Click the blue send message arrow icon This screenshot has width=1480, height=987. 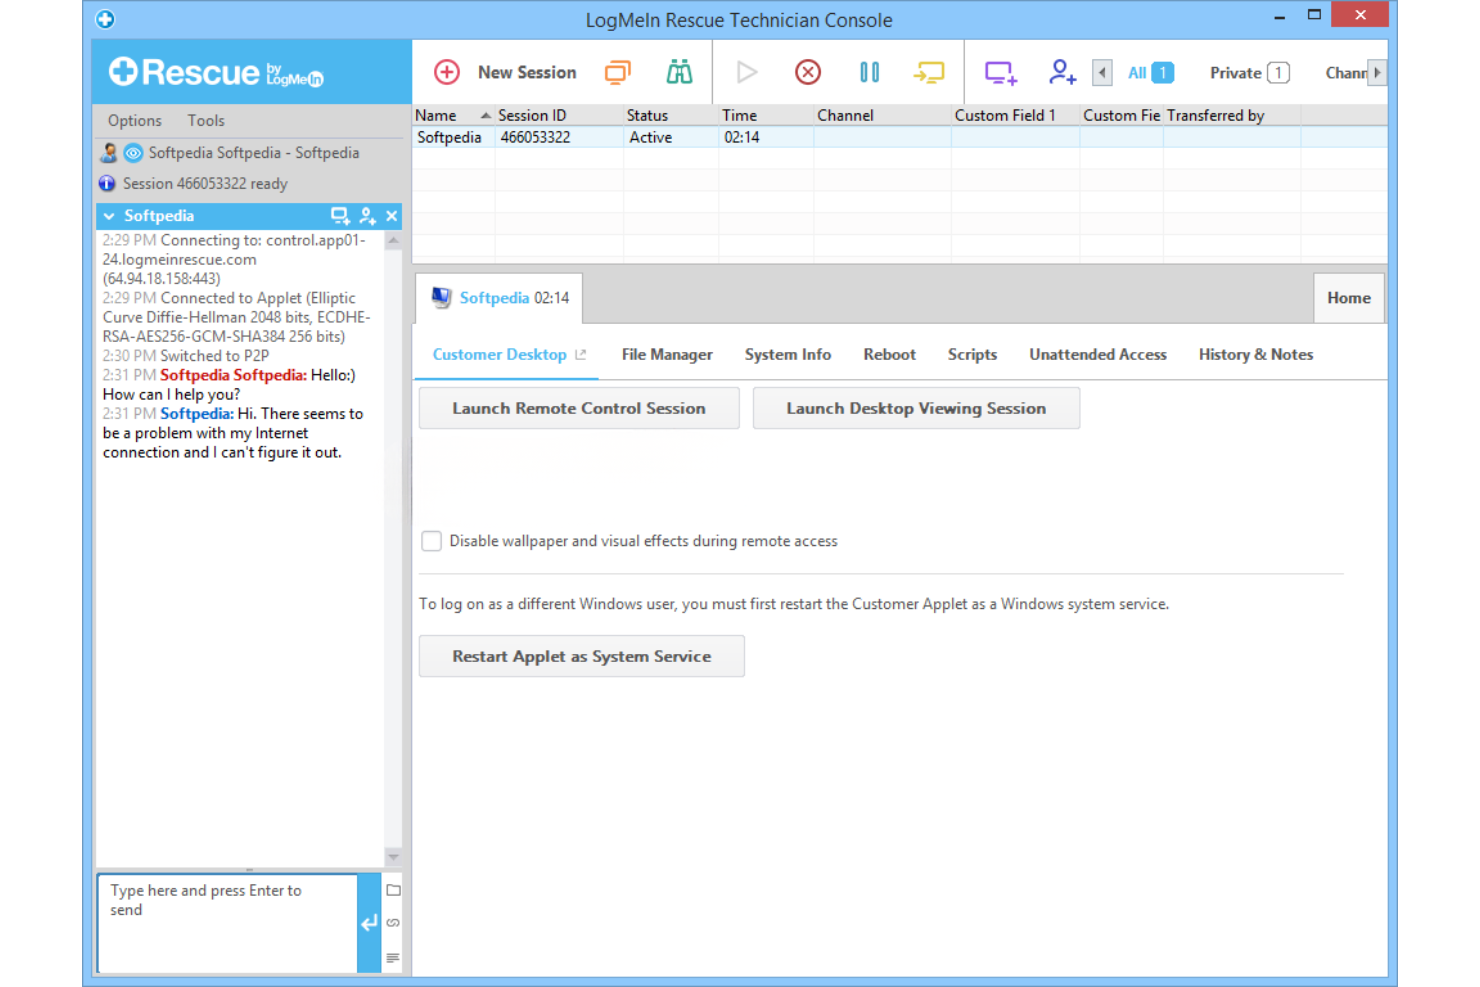pos(369,923)
